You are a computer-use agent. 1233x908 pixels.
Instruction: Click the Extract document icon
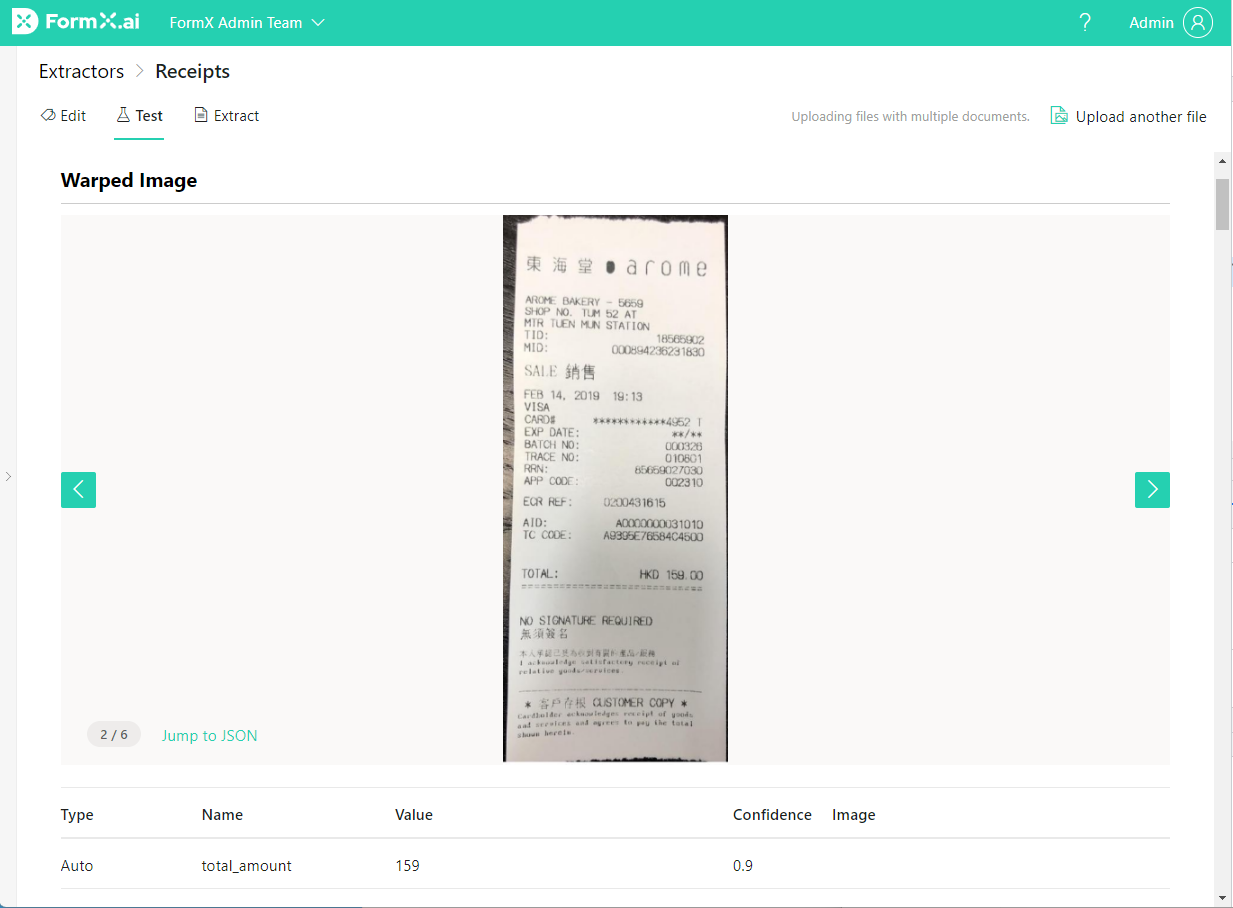click(201, 115)
